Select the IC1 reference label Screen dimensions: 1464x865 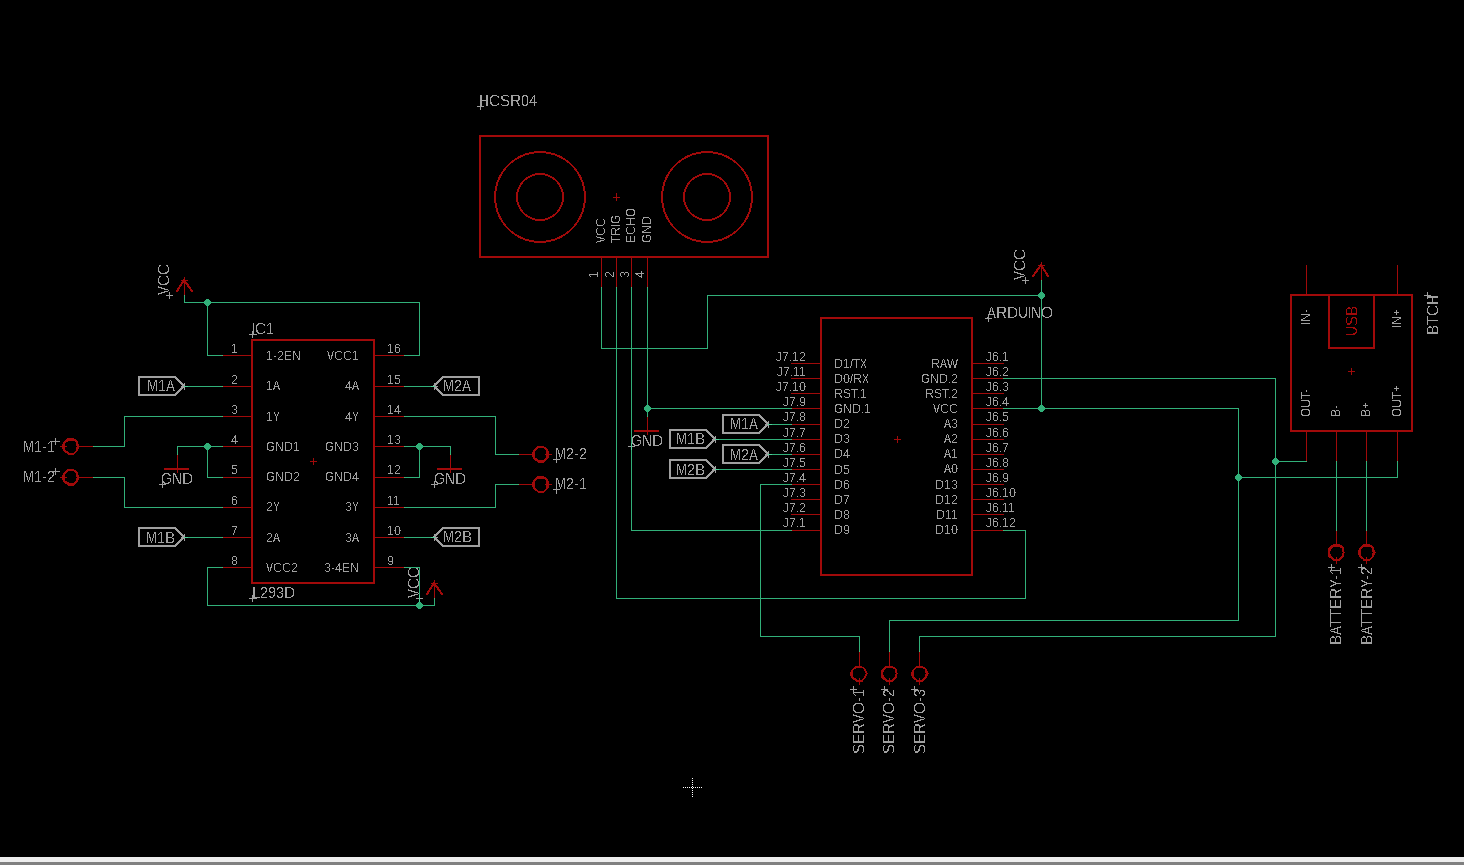[x=262, y=329]
